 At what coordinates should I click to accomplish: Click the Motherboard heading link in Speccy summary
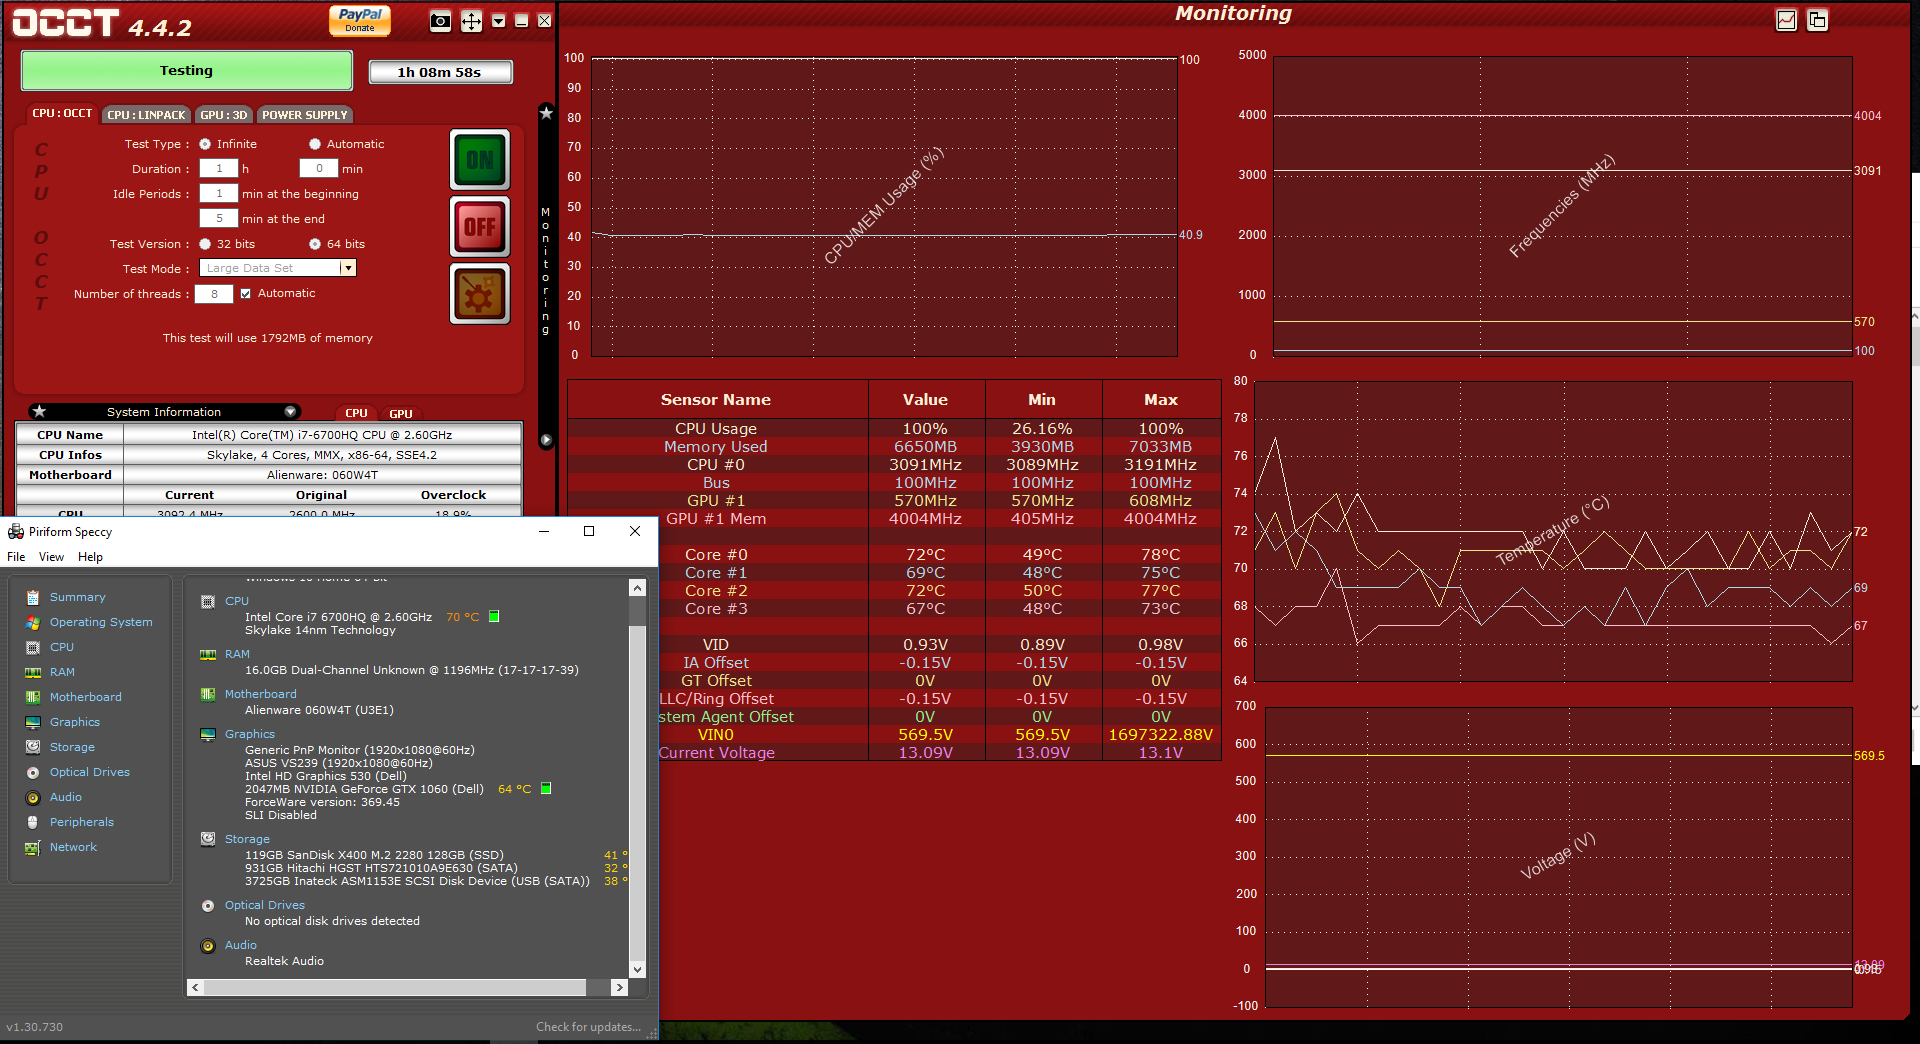pos(260,694)
